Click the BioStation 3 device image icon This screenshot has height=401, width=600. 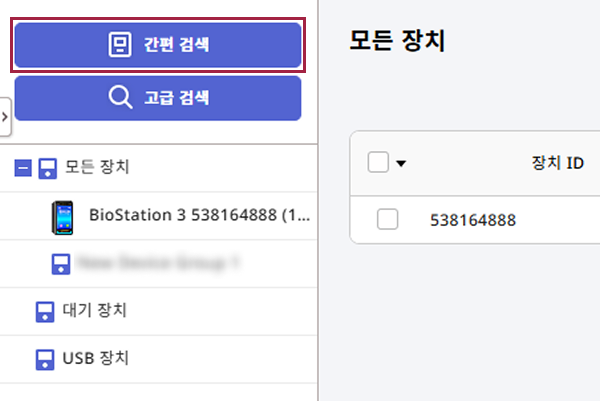click(62, 216)
